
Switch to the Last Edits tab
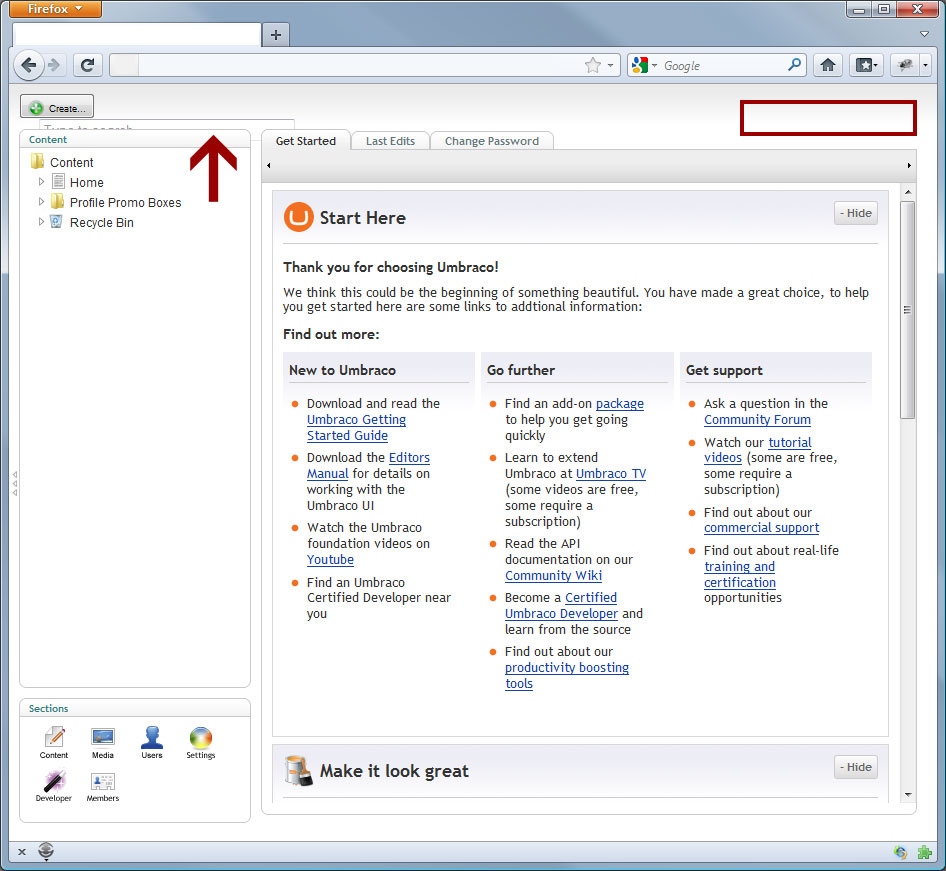(x=390, y=141)
